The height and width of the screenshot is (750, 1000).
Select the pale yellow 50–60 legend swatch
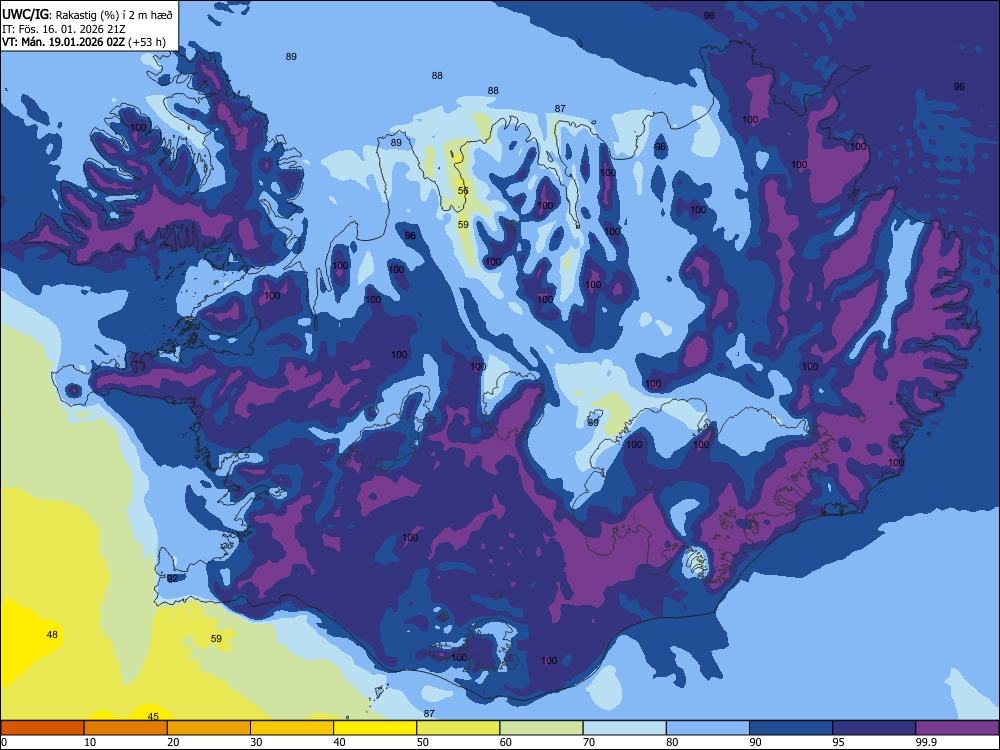[x=458, y=728]
